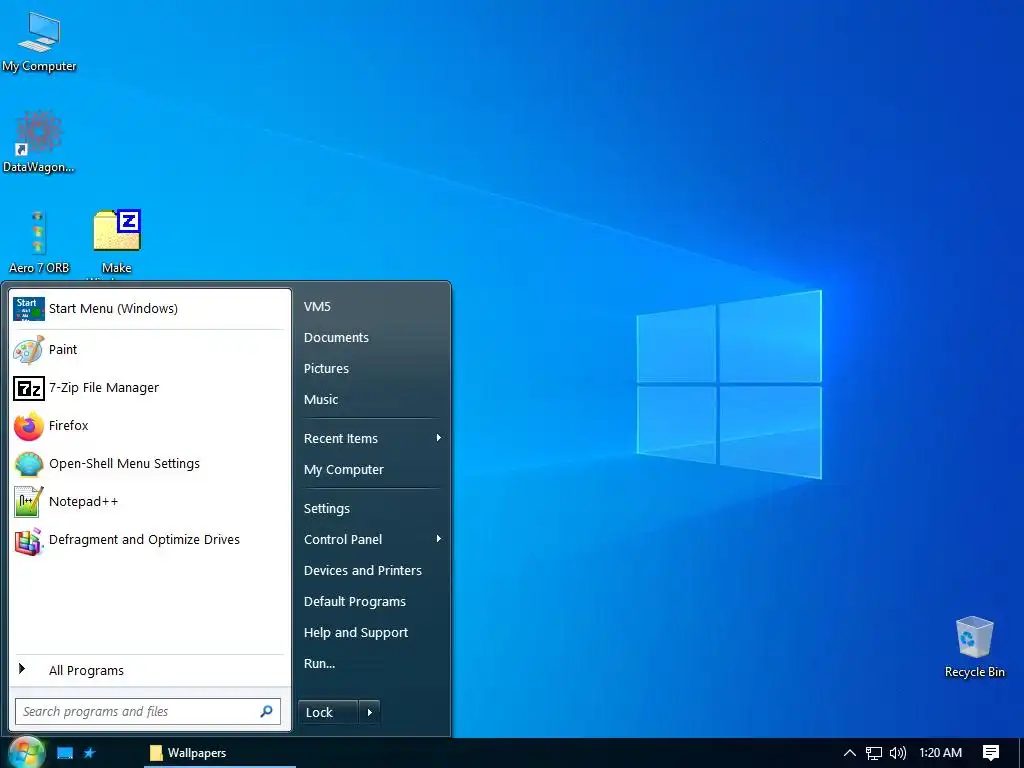Launch 7-Zip File Manager icon

point(29,389)
